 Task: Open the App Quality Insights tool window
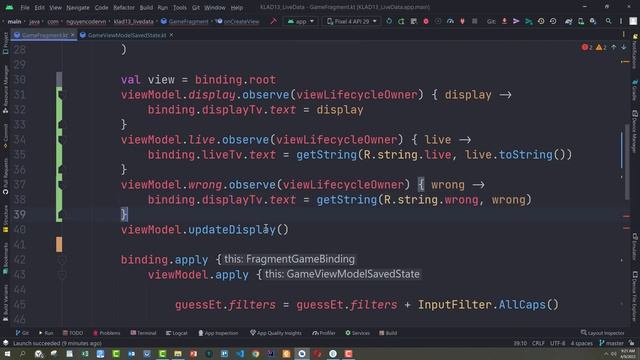(x=276, y=333)
